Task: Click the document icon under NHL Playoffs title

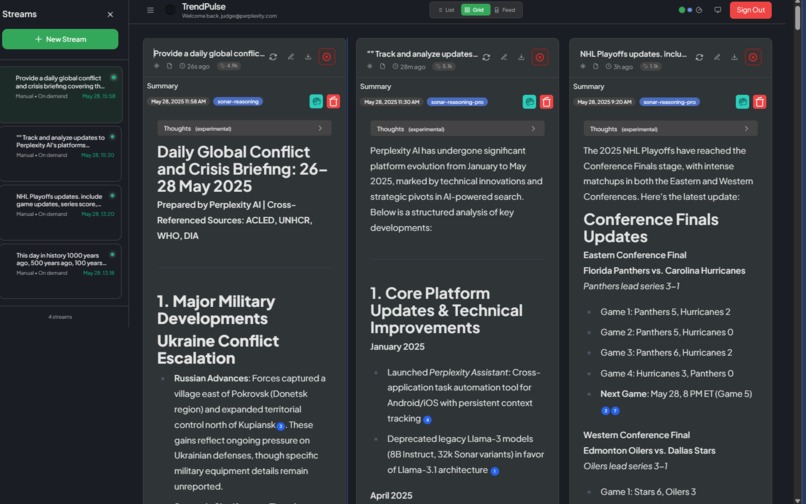Action: 595,66
